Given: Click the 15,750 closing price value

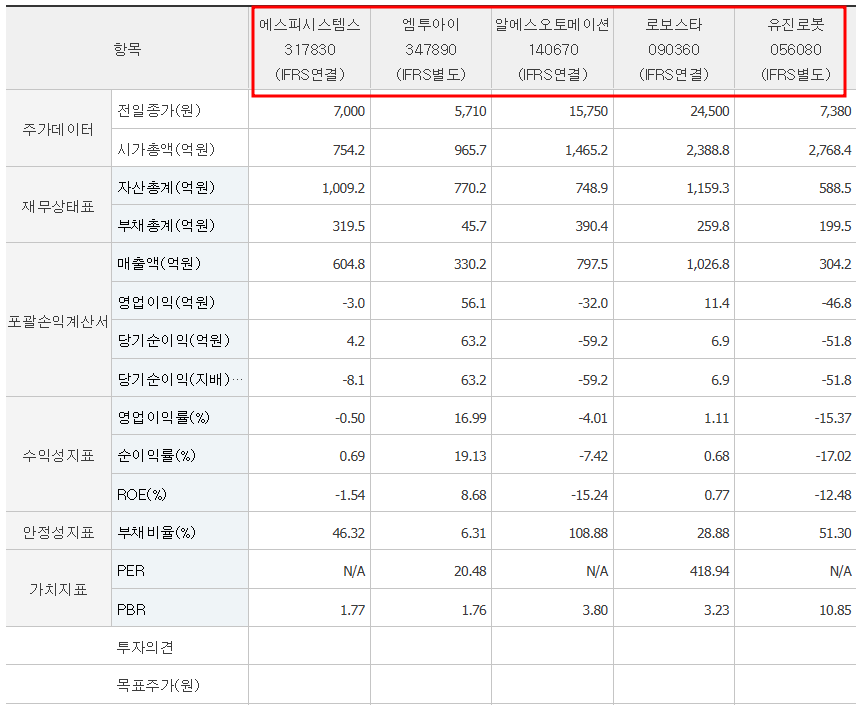Looking at the screenshot, I should coord(588,111).
